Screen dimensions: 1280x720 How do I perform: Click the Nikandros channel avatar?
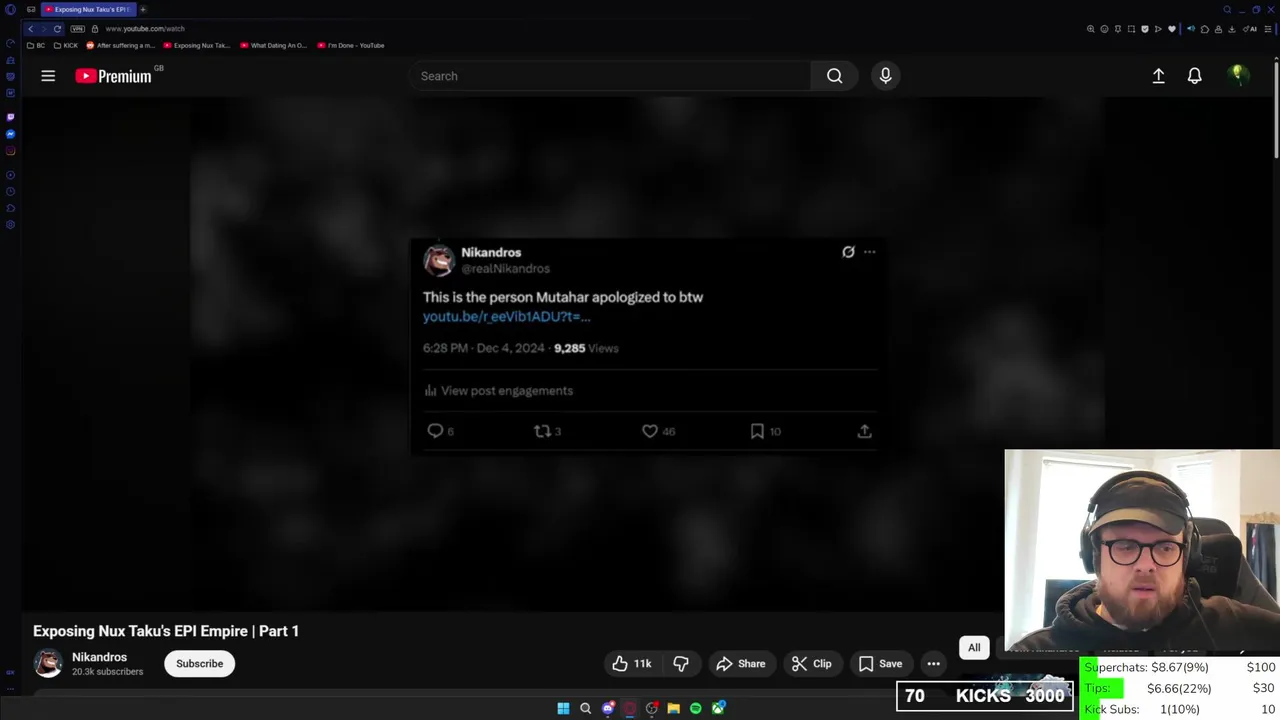click(x=48, y=664)
